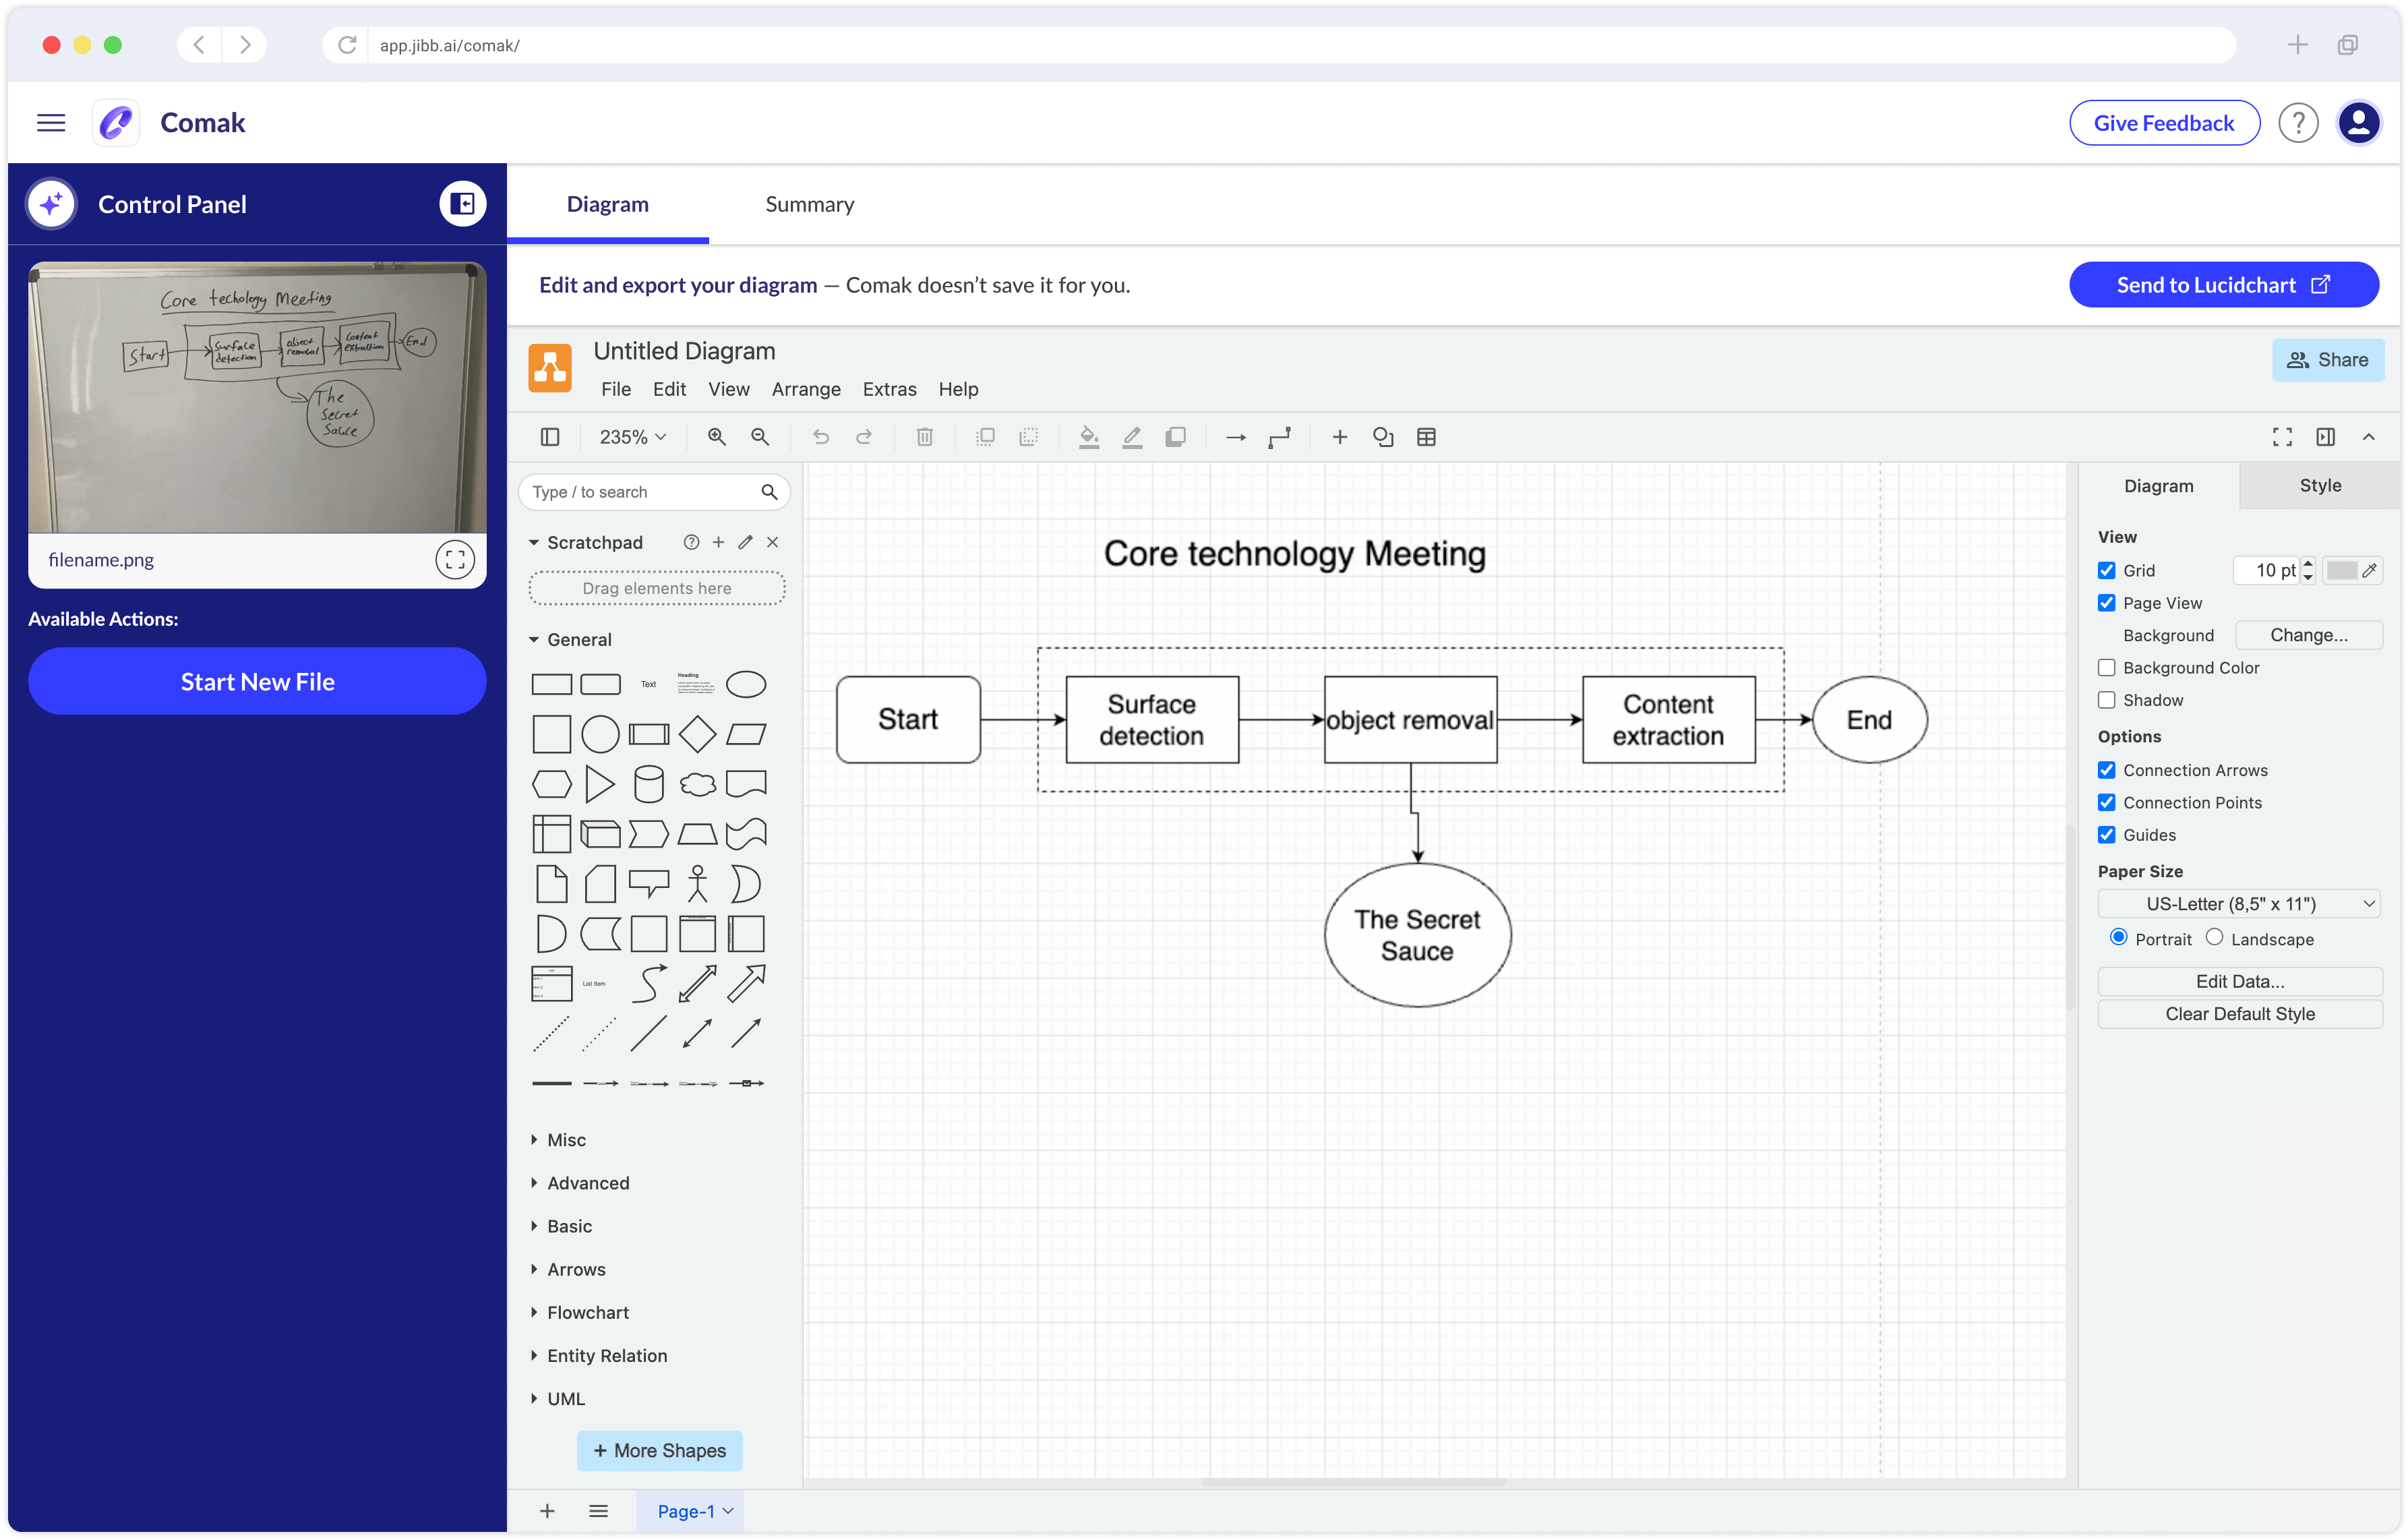
Task: Open the US-Letter paper size dropdown
Action: (x=2238, y=904)
